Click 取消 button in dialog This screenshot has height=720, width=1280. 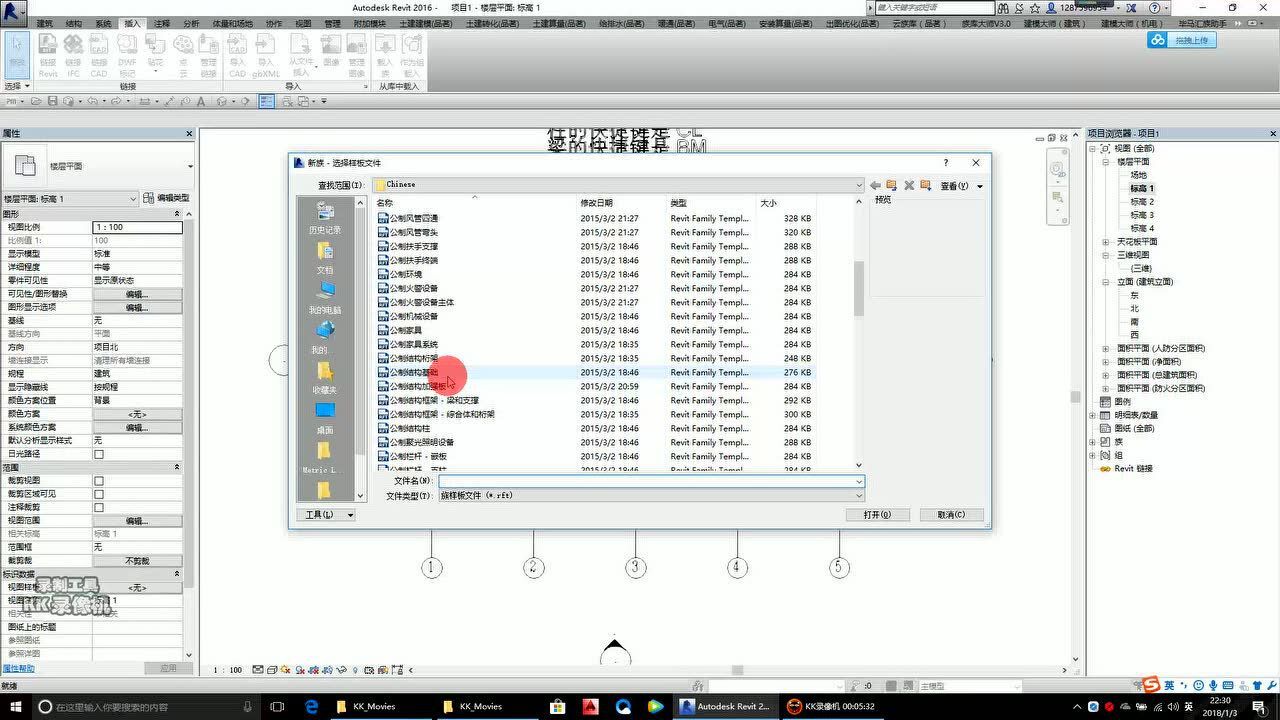click(951, 515)
